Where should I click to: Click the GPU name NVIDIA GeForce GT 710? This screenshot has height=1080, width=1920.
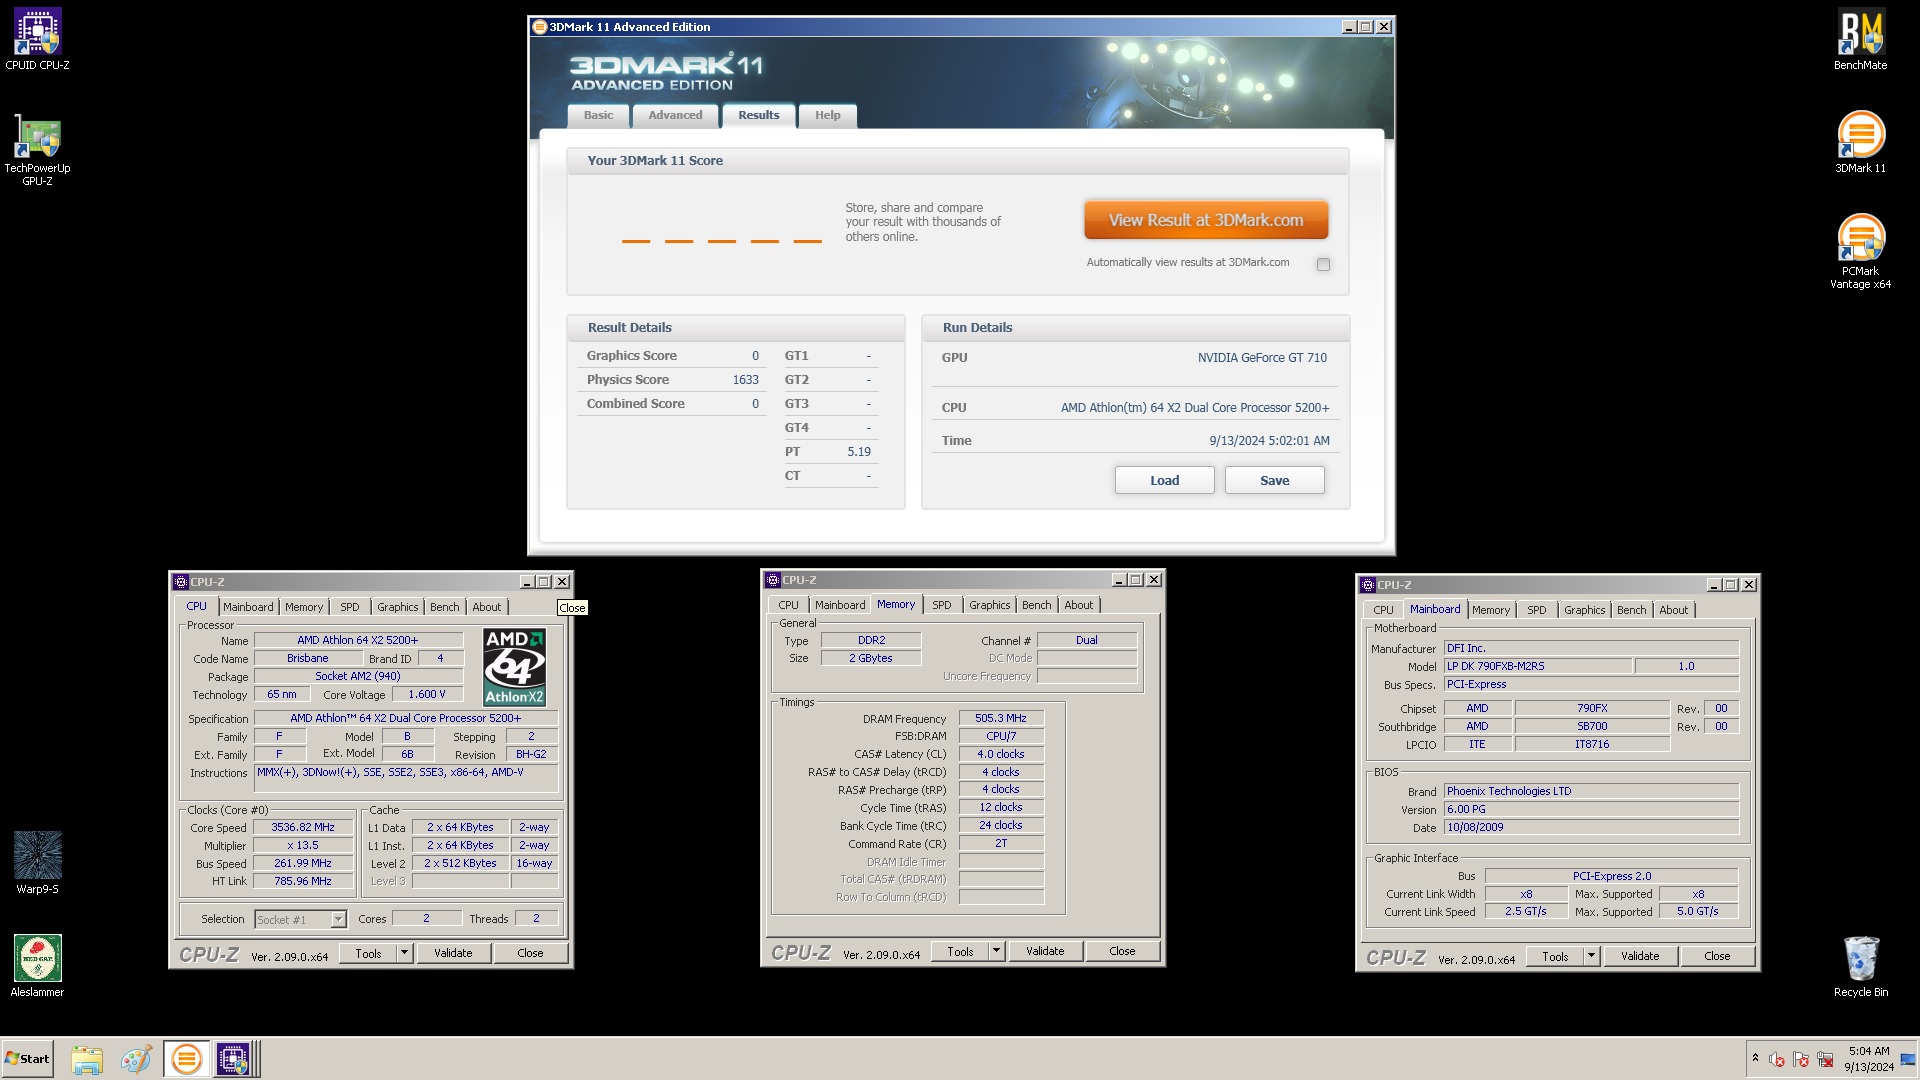coord(1262,358)
